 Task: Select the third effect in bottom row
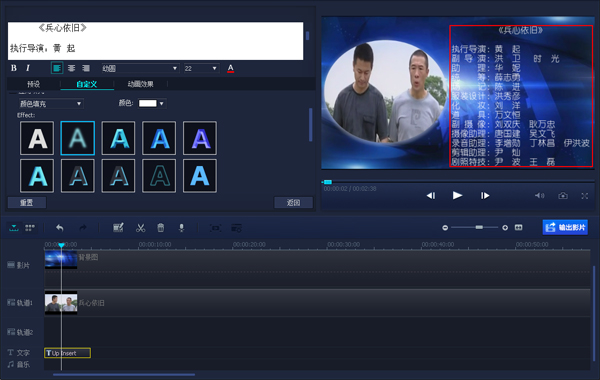tap(118, 176)
